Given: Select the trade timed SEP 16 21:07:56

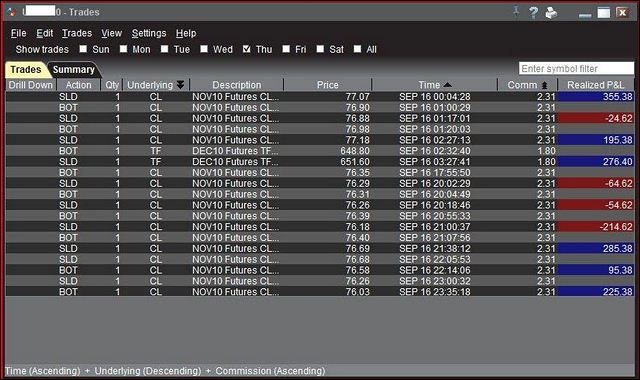Looking at the screenshot, I should pyautogui.click(x=320, y=238).
